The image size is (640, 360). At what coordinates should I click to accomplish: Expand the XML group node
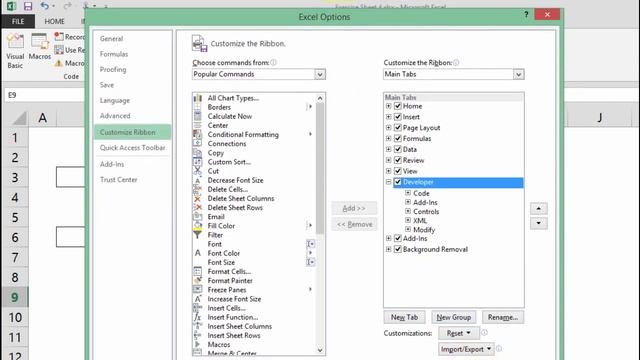coord(408,220)
